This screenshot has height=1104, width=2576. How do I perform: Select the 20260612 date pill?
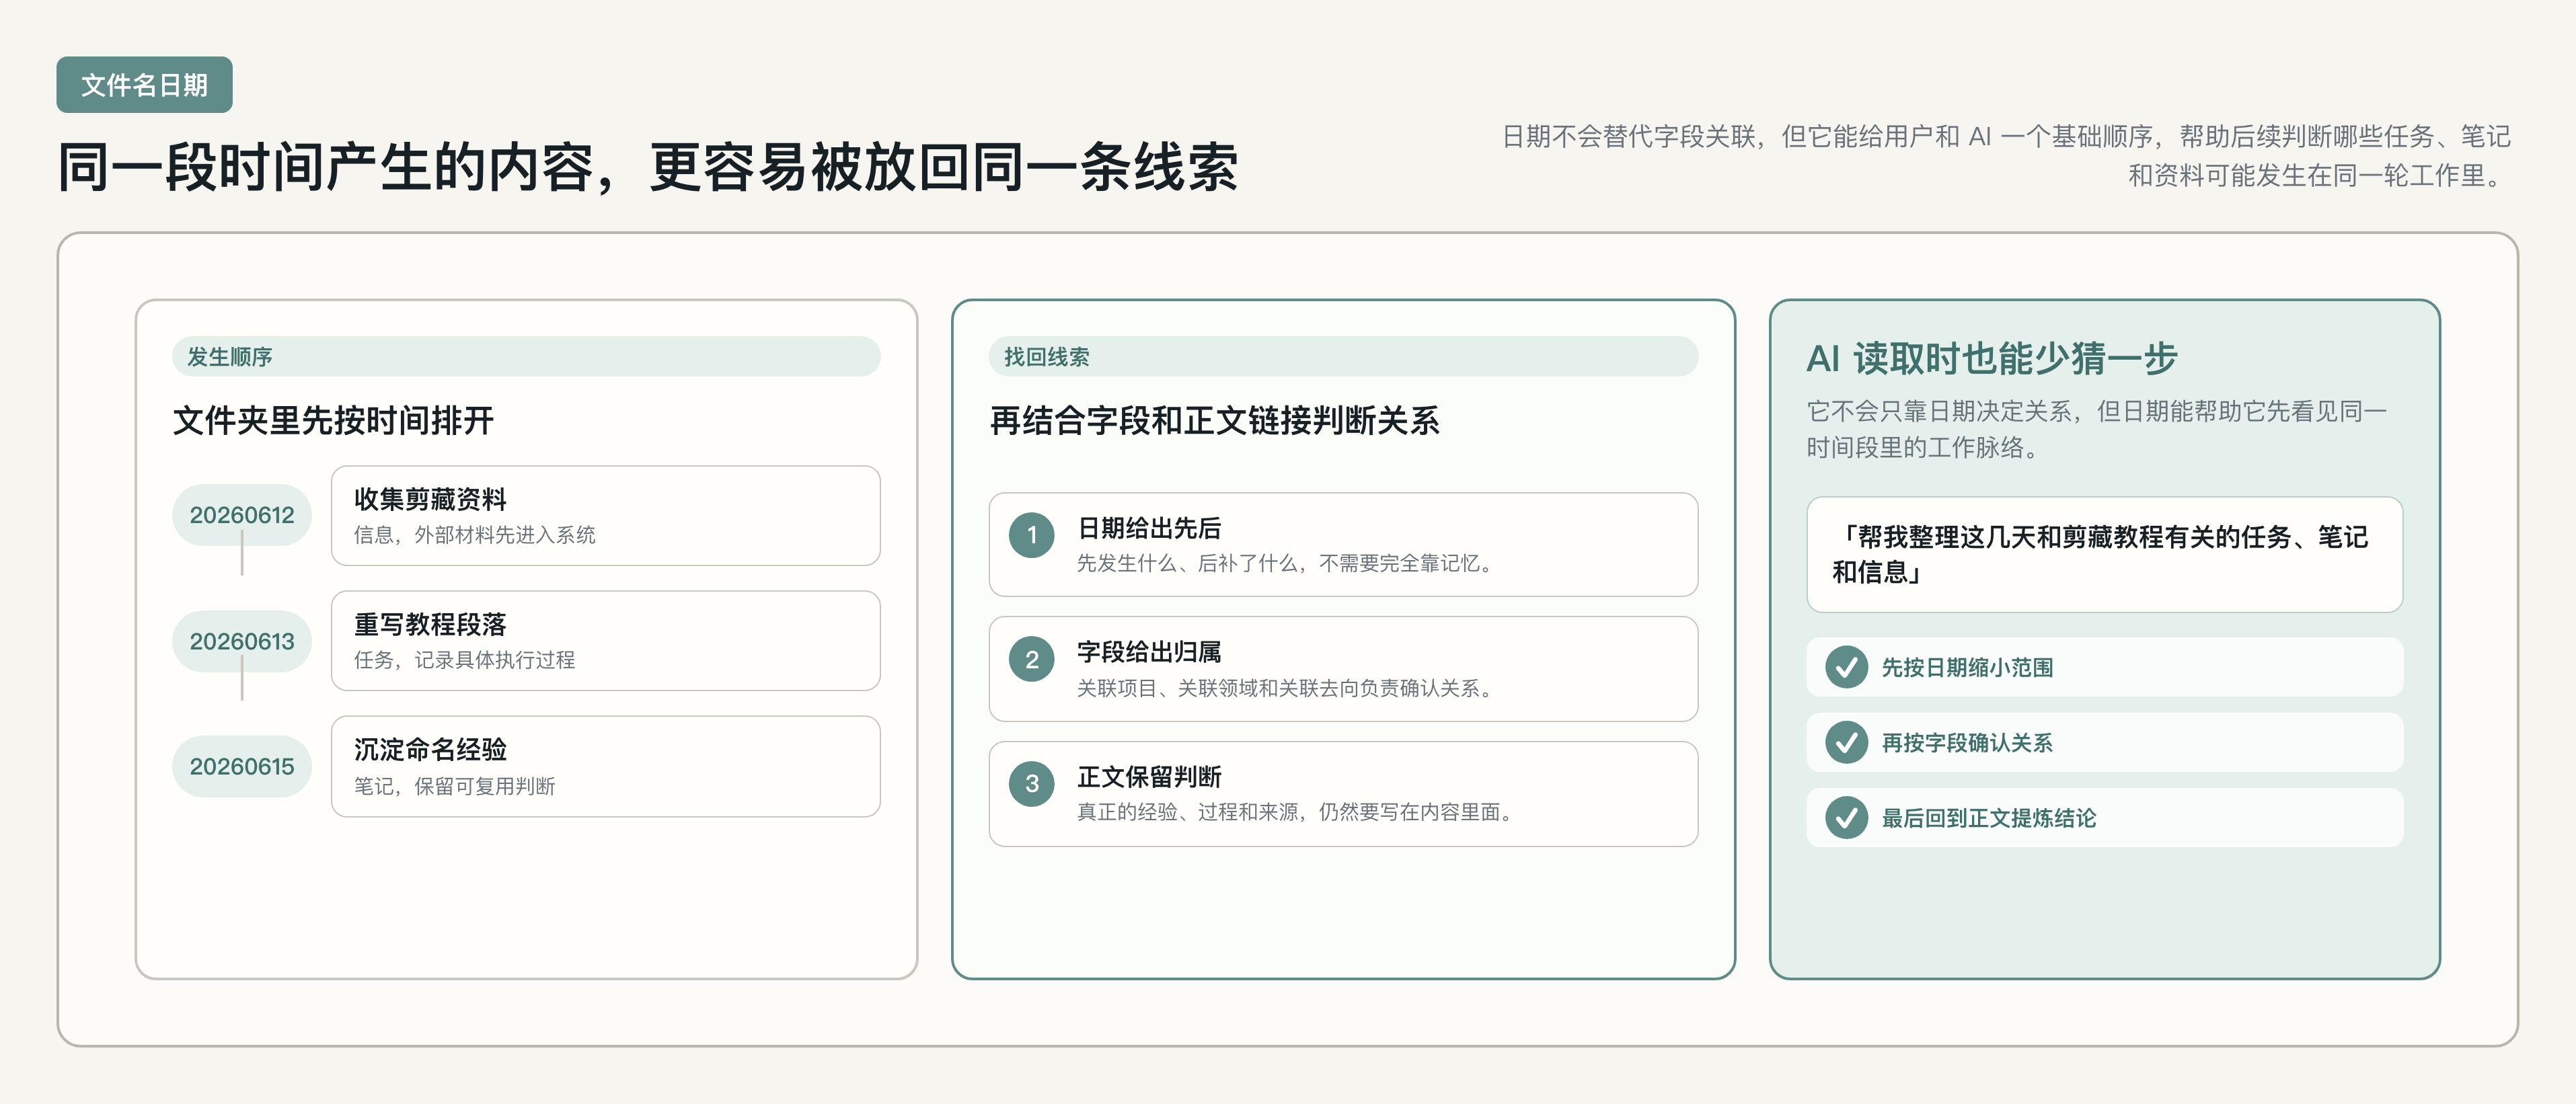point(242,515)
